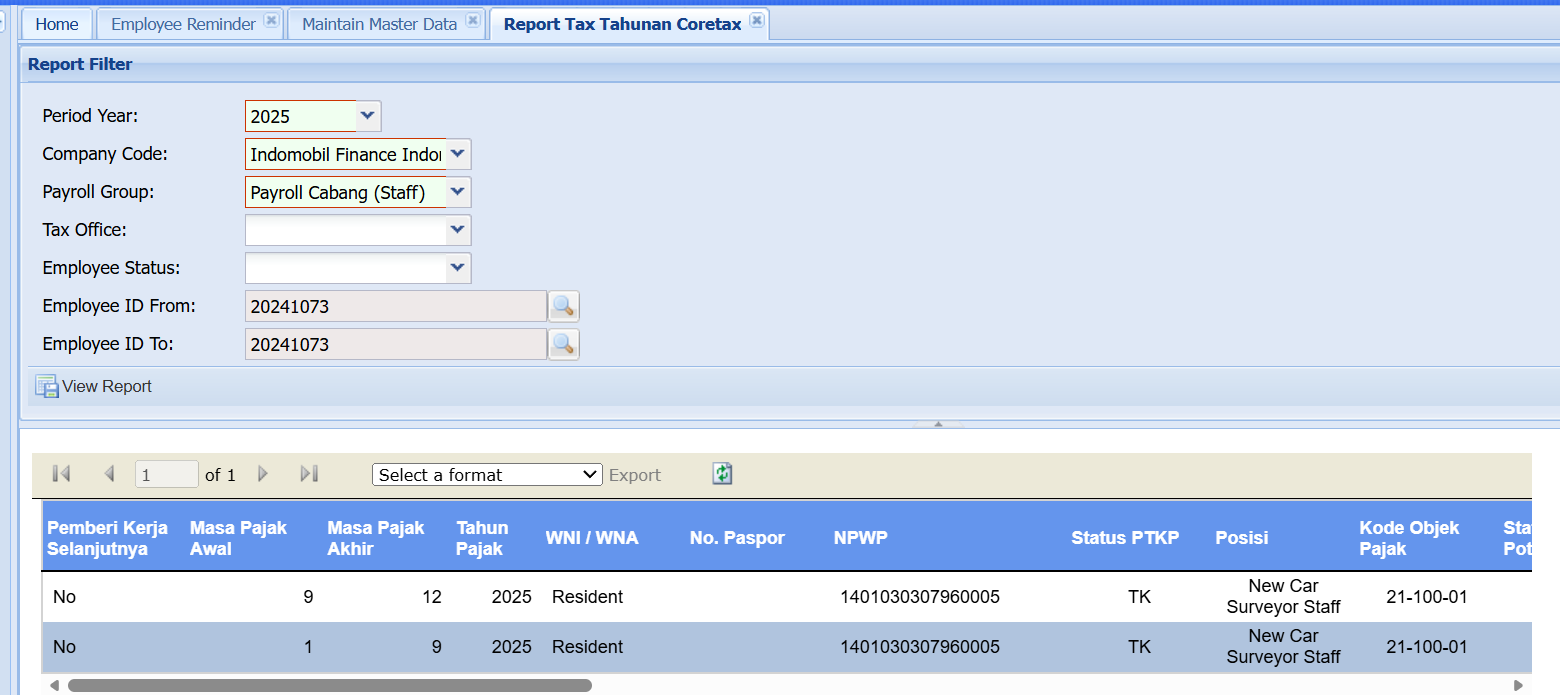1560x695 pixels.
Task: Switch to the Home tab
Action: pos(57,24)
